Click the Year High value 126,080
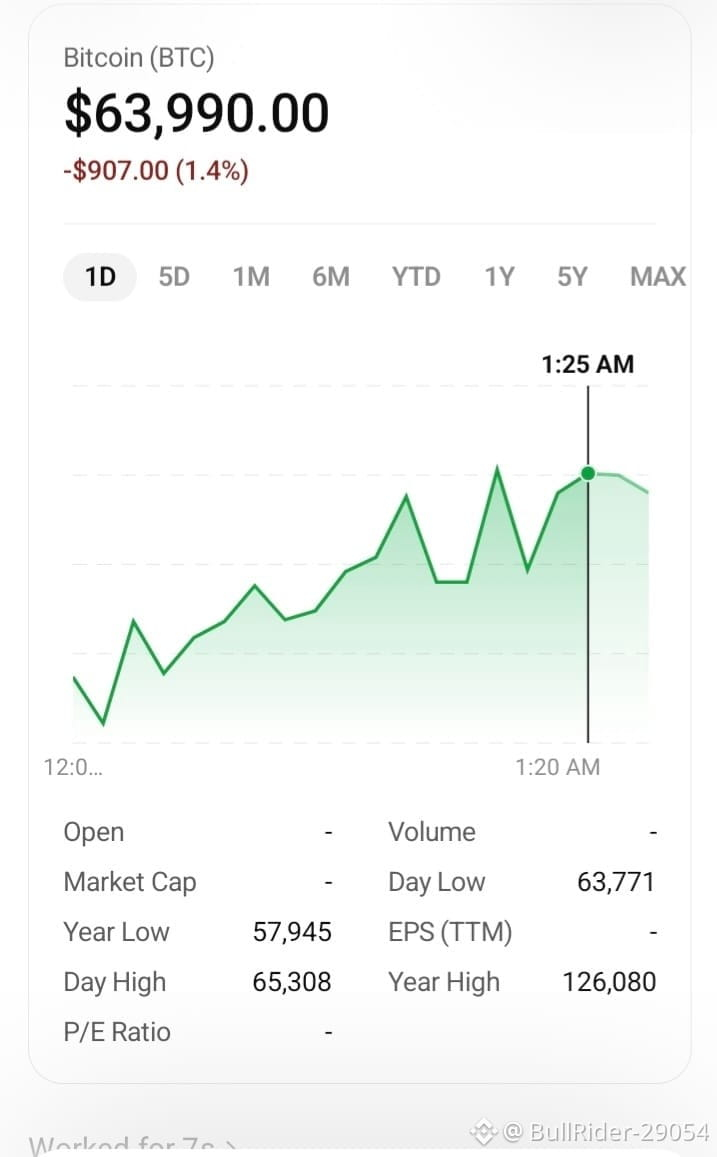717x1157 pixels. (609, 982)
